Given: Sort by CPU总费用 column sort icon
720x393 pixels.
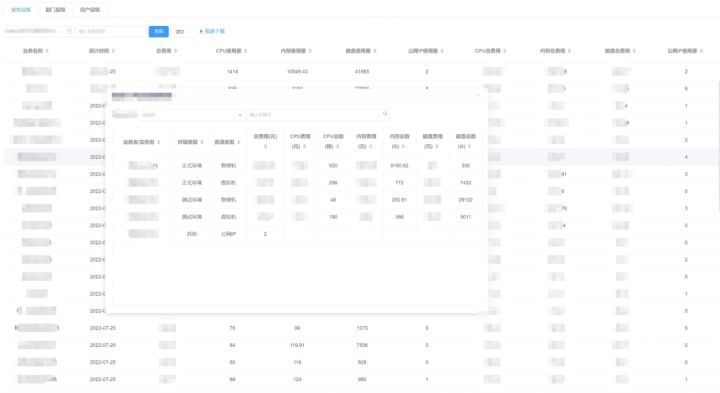Looking at the screenshot, I should (x=505, y=51).
